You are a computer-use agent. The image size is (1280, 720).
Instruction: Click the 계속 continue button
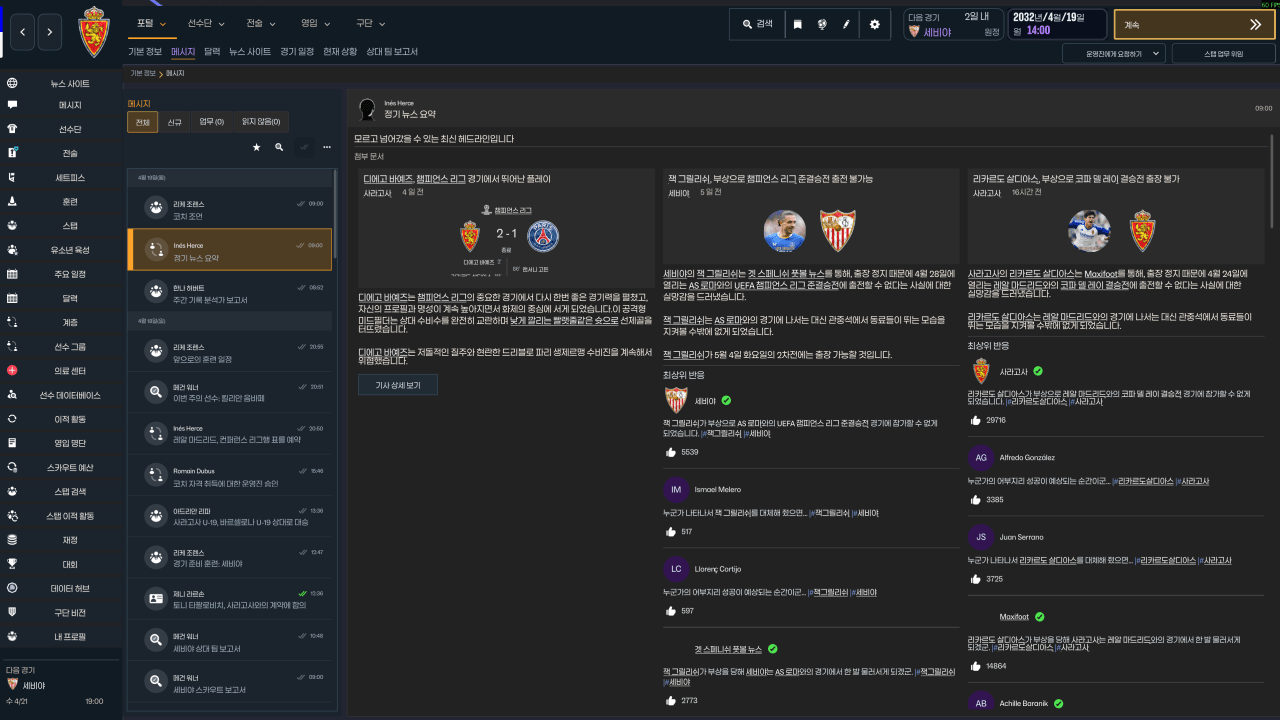(x=1194, y=24)
